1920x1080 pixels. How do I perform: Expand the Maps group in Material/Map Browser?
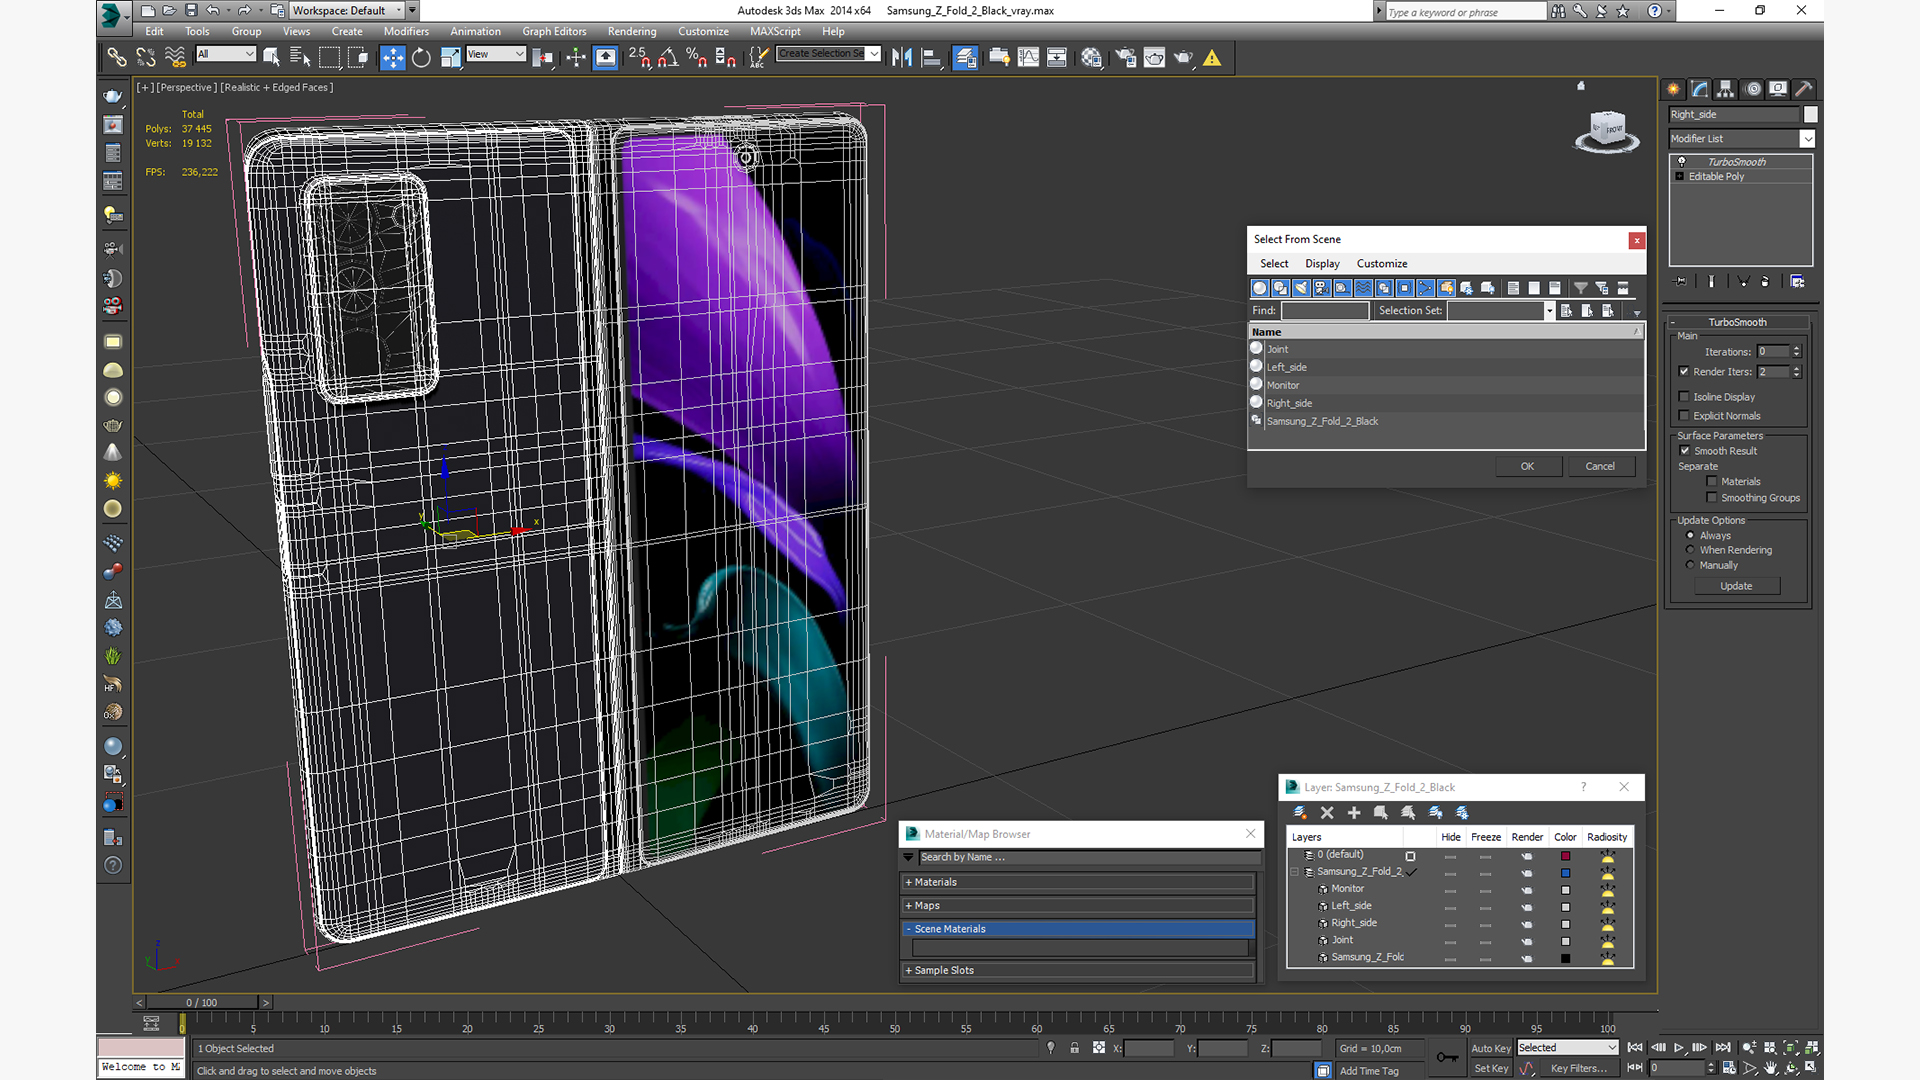[x=1078, y=906]
